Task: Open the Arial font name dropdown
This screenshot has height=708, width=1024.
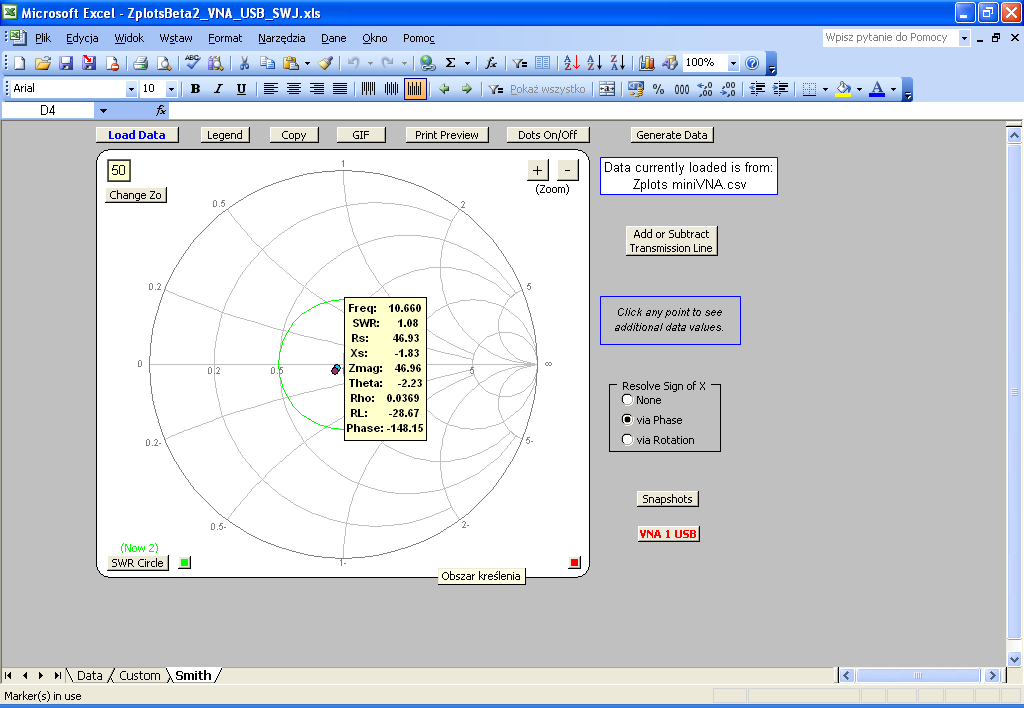Action: coord(131,89)
